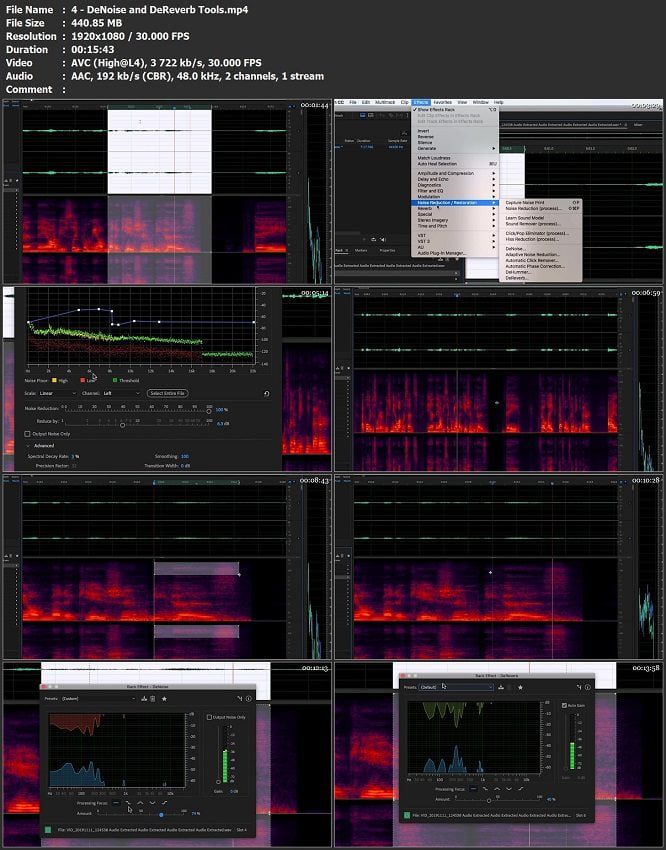Click favorite star icon in DeNoise window
The width and height of the screenshot is (666, 850).
(x=164, y=699)
